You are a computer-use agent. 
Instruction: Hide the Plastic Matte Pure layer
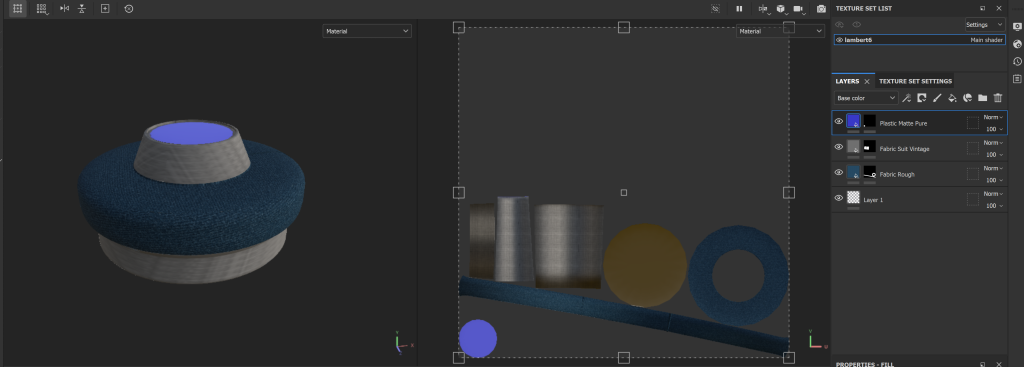839,121
